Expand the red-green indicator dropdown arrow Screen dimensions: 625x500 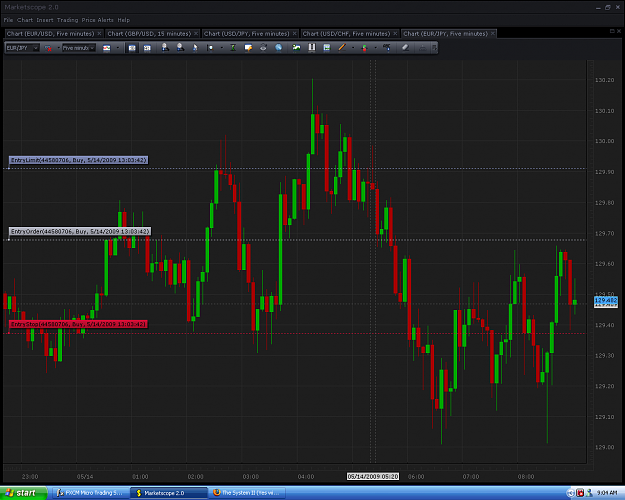375,48
